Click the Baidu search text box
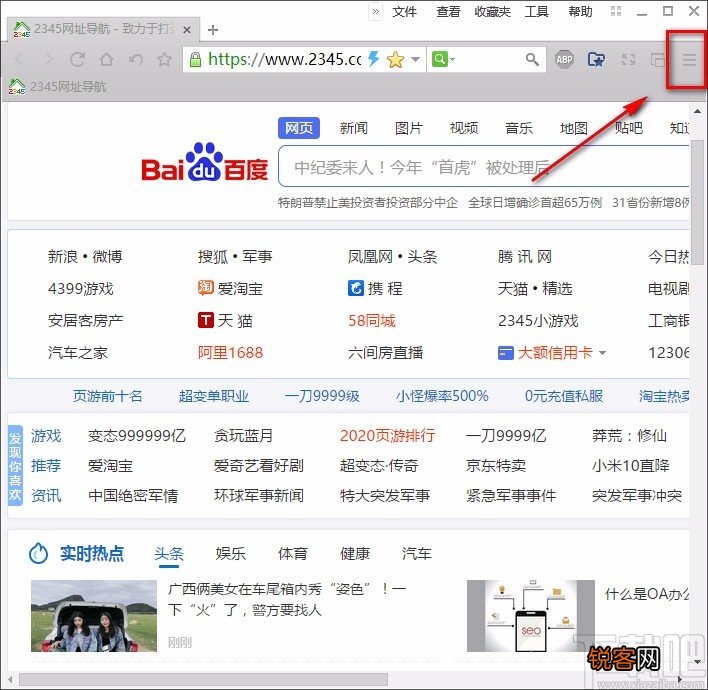The height and width of the screenshot is (690, 708). click(484, 166)
